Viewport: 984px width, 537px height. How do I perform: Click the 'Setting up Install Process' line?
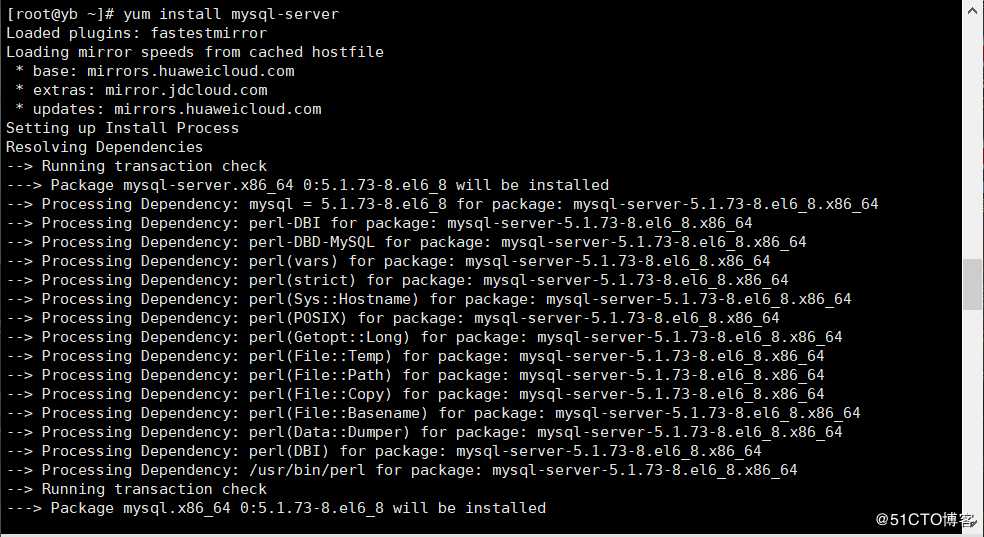(x=122, y=128)
